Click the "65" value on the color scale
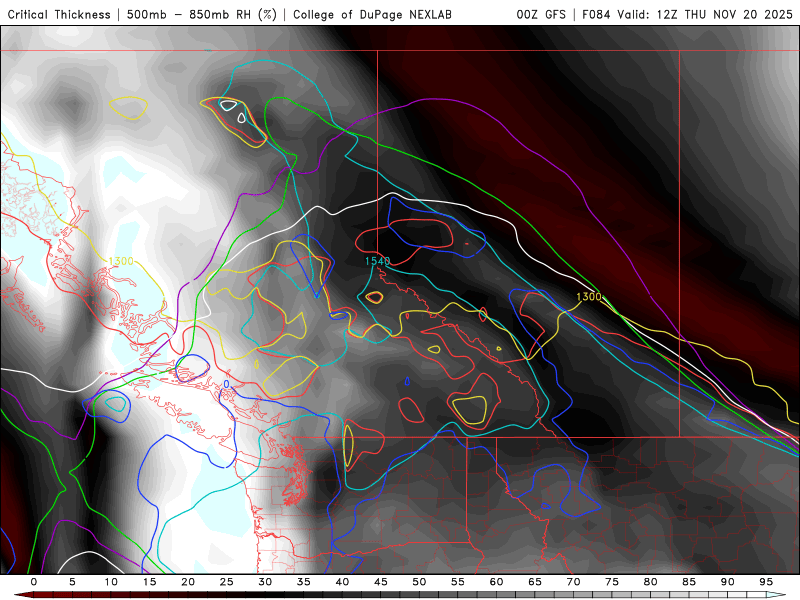This screenshot has width=800, height=600. coord(535,582)
